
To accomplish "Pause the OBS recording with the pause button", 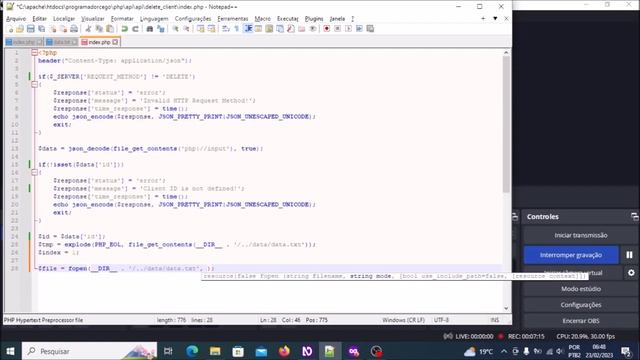I will point(629,255).
